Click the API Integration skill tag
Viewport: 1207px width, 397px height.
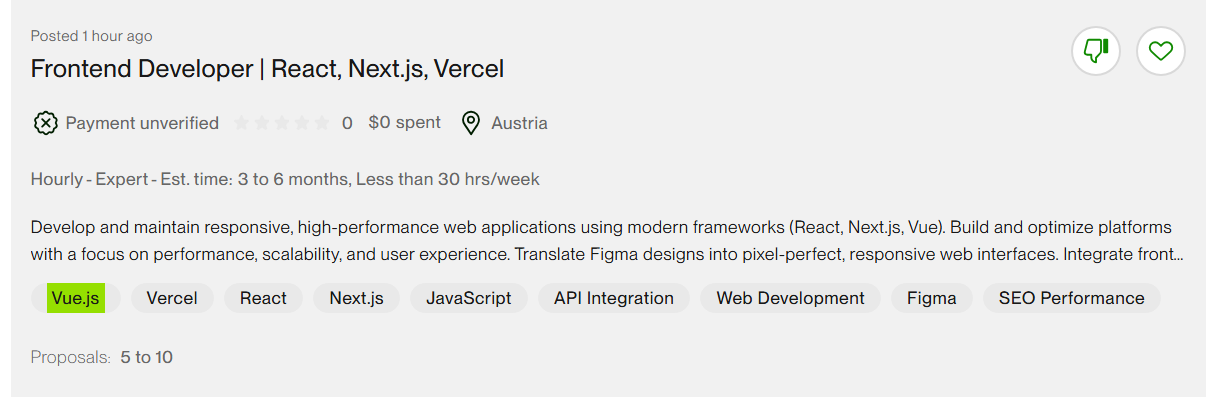coord(614,298)
